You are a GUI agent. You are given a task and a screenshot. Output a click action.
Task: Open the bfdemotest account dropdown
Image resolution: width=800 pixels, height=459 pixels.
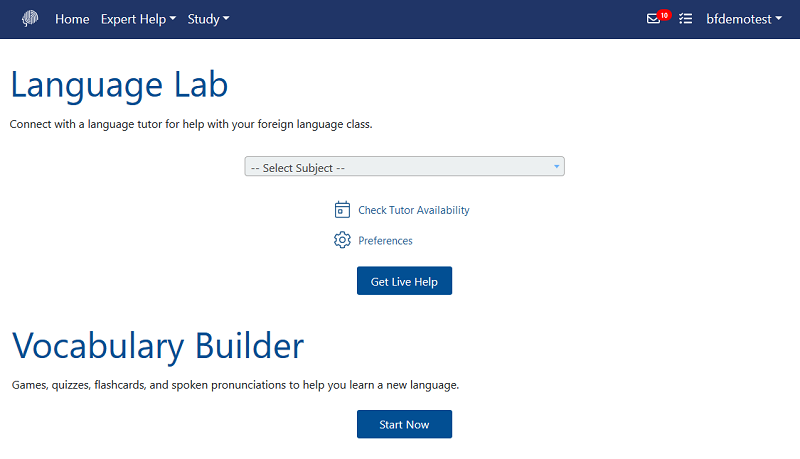[x=744, y=19]
